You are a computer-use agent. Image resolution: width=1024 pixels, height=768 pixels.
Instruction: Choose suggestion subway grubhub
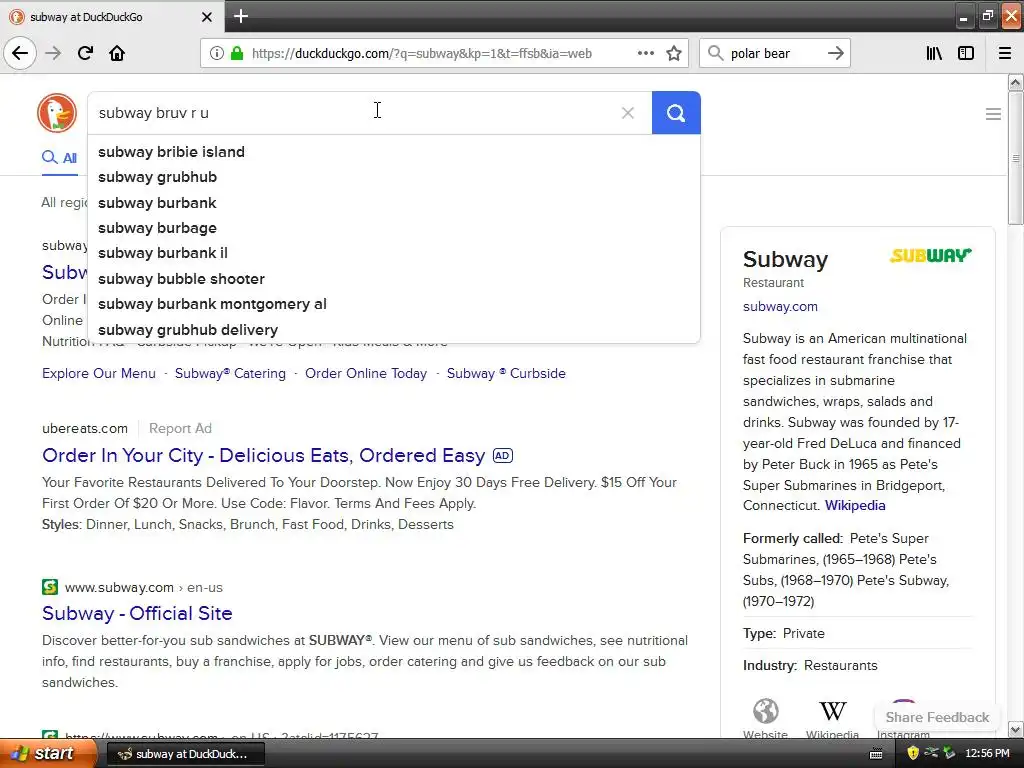(x=394, y=177)
